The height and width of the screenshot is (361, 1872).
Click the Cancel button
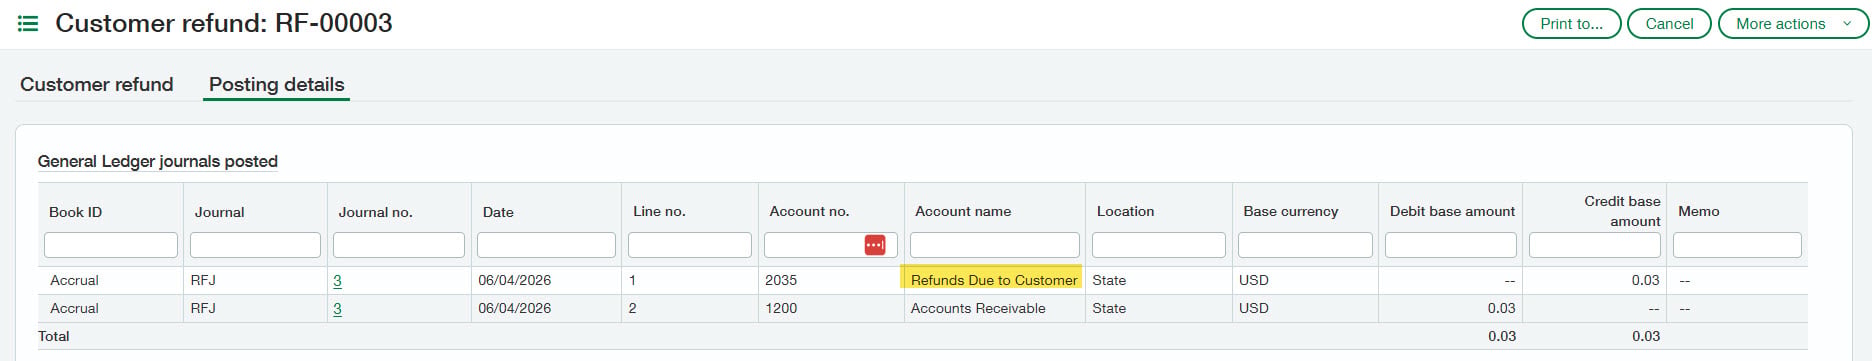pos(1669,24)
